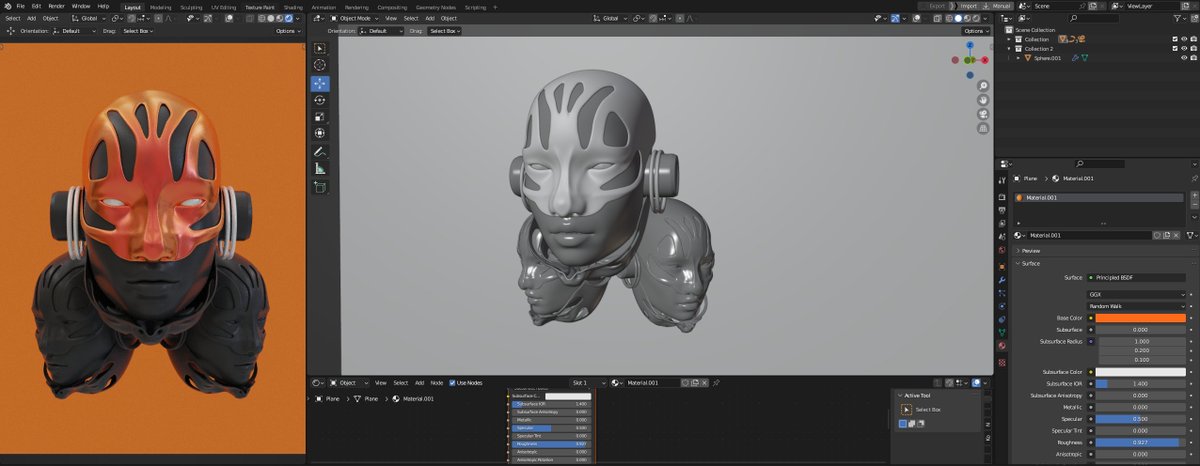Activate the Scale tool
The height and width of the screenshot is (466, 1200).
(320, 116)
